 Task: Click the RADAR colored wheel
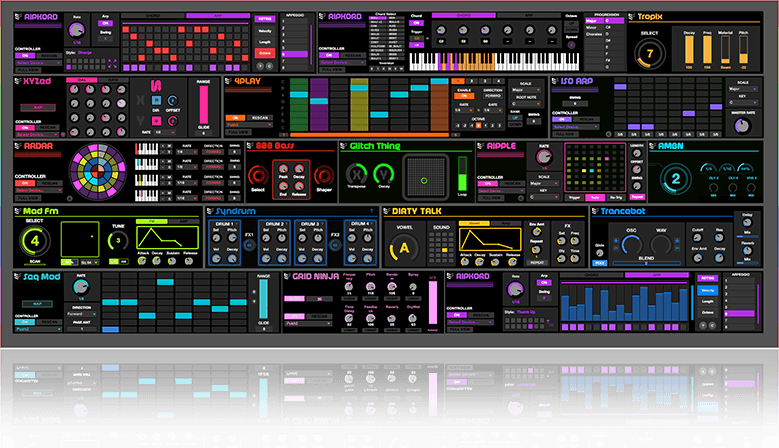pyautogui.click(x=98, y=171)
